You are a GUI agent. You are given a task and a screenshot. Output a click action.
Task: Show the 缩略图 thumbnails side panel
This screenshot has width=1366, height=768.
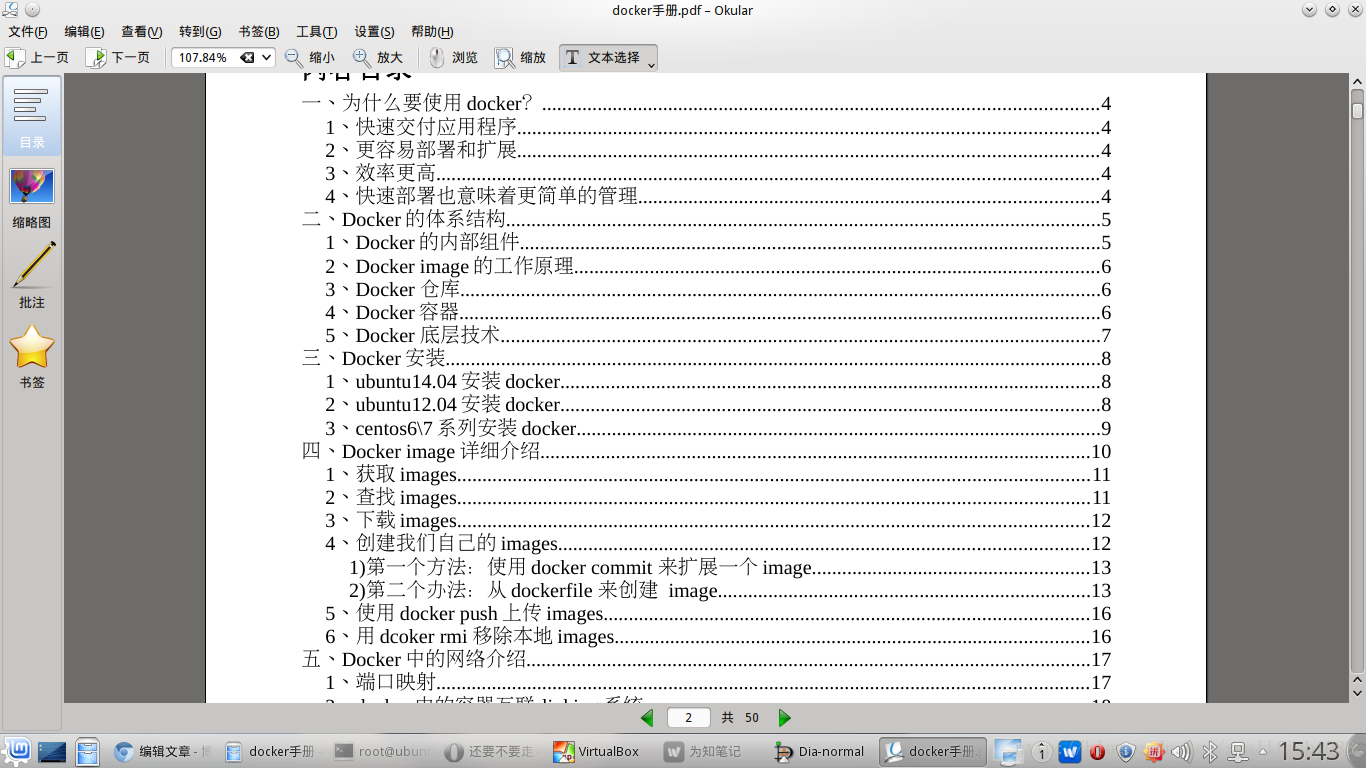click(x=32, y=197)
